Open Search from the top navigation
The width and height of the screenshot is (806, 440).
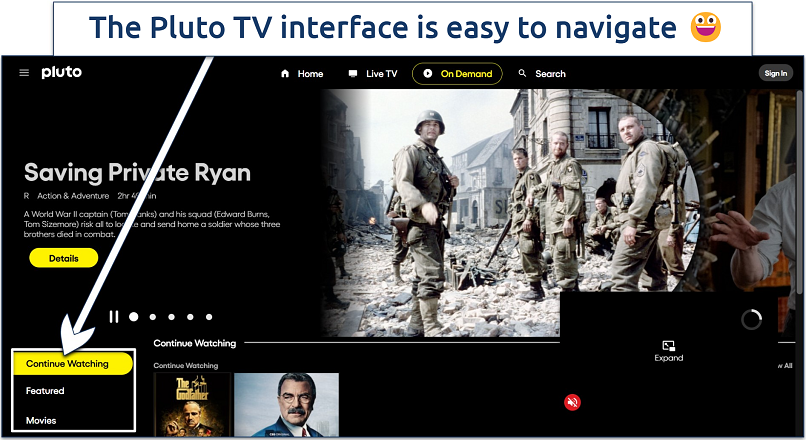[542, 74]
